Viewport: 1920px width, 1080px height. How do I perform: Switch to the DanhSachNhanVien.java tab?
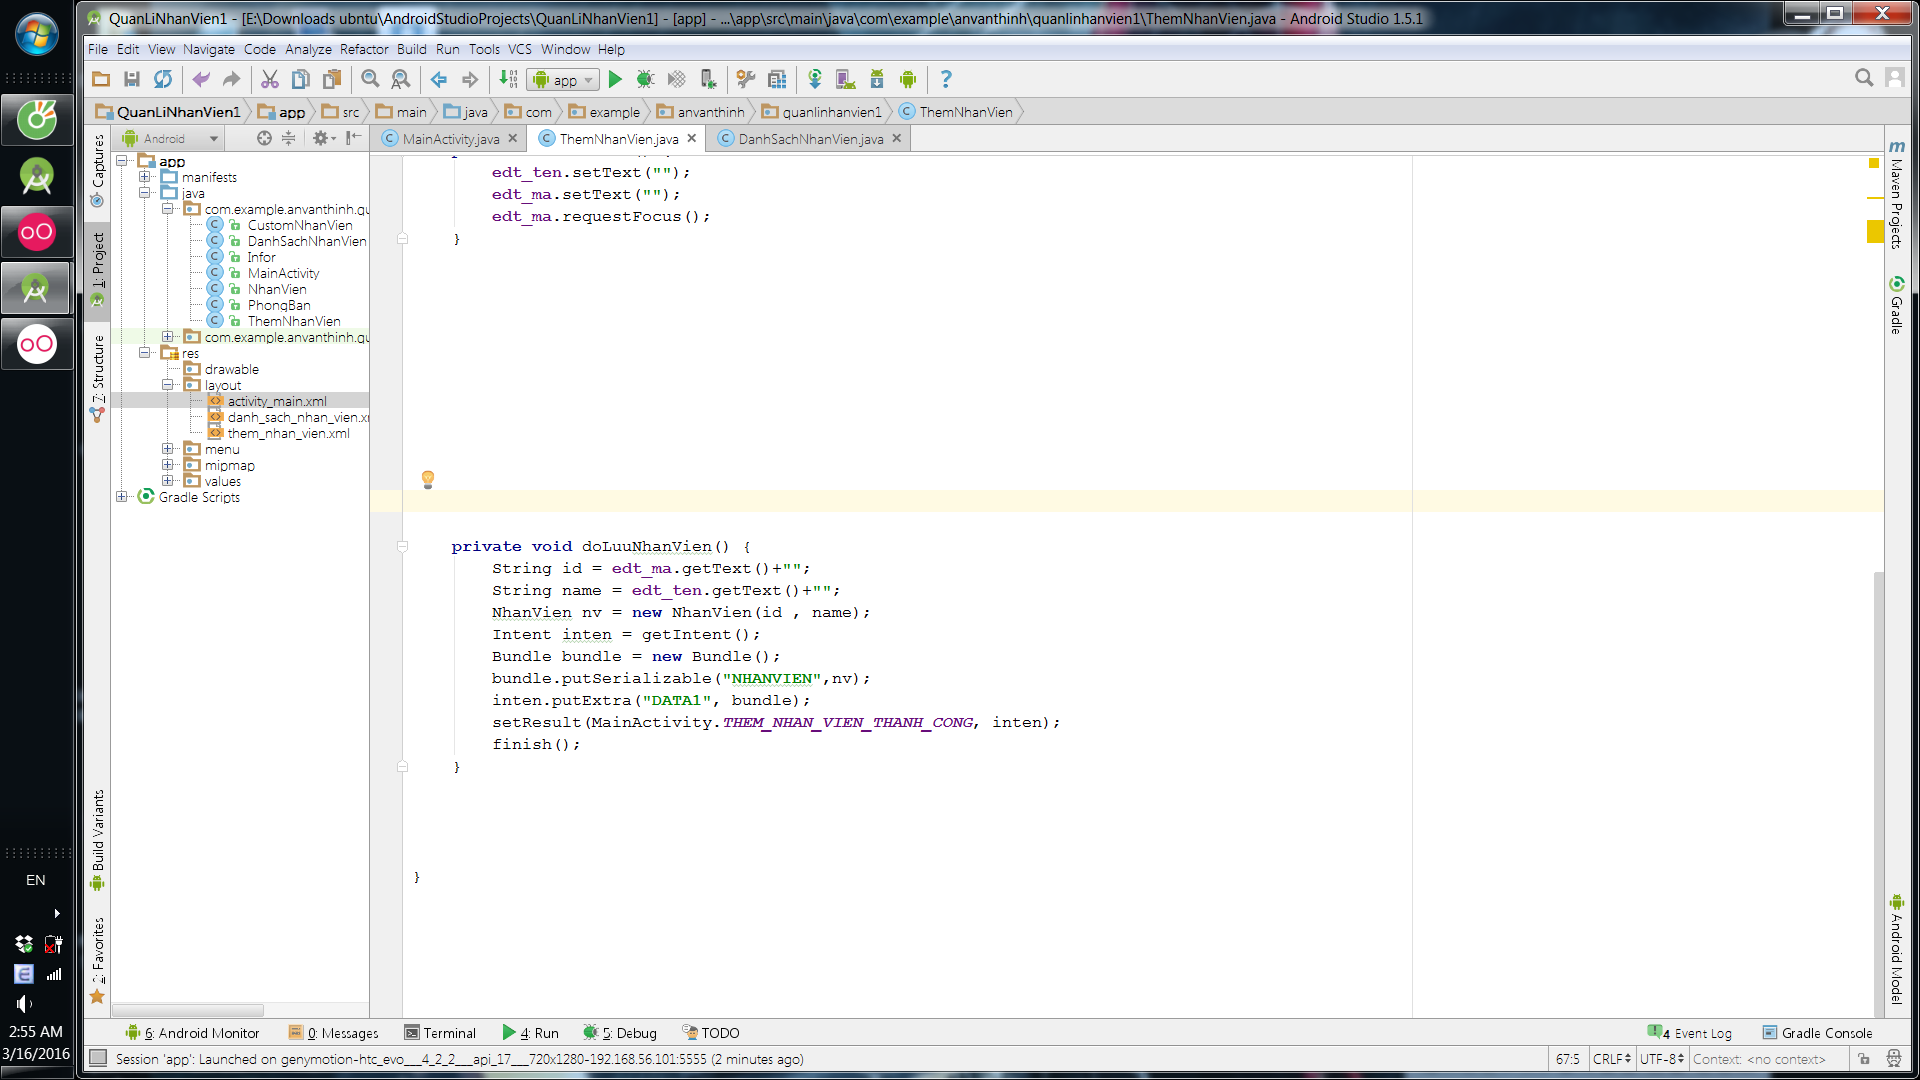(x=810, y=139)
